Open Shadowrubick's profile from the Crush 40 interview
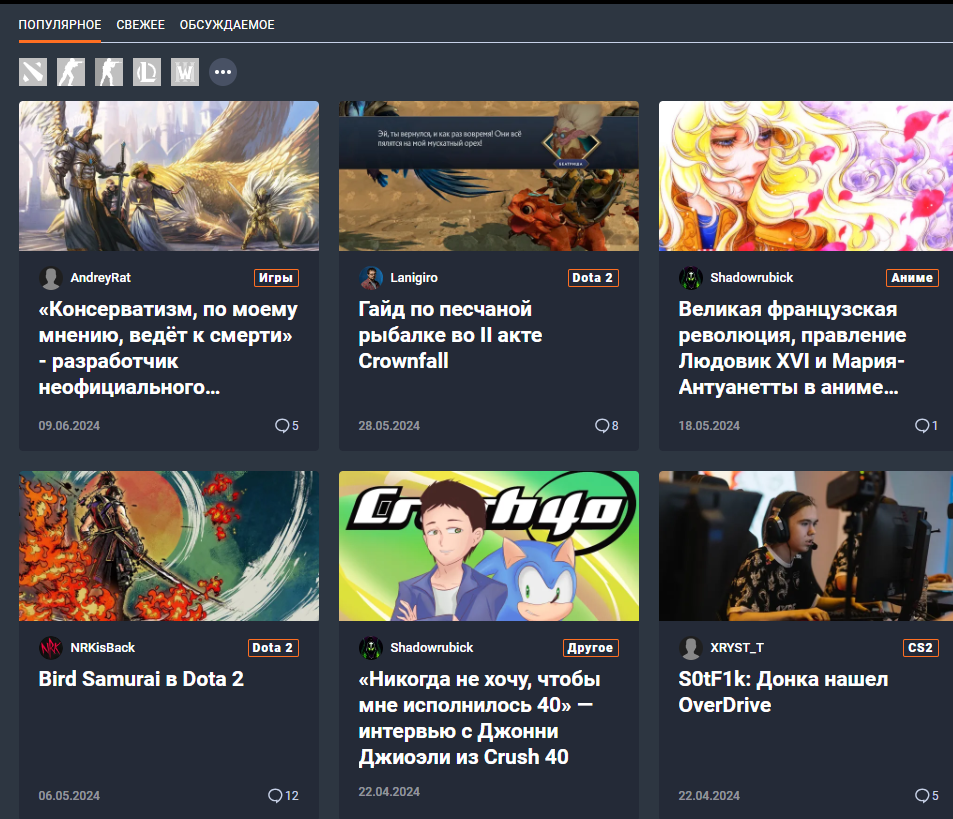 click(x=432, y=648)
